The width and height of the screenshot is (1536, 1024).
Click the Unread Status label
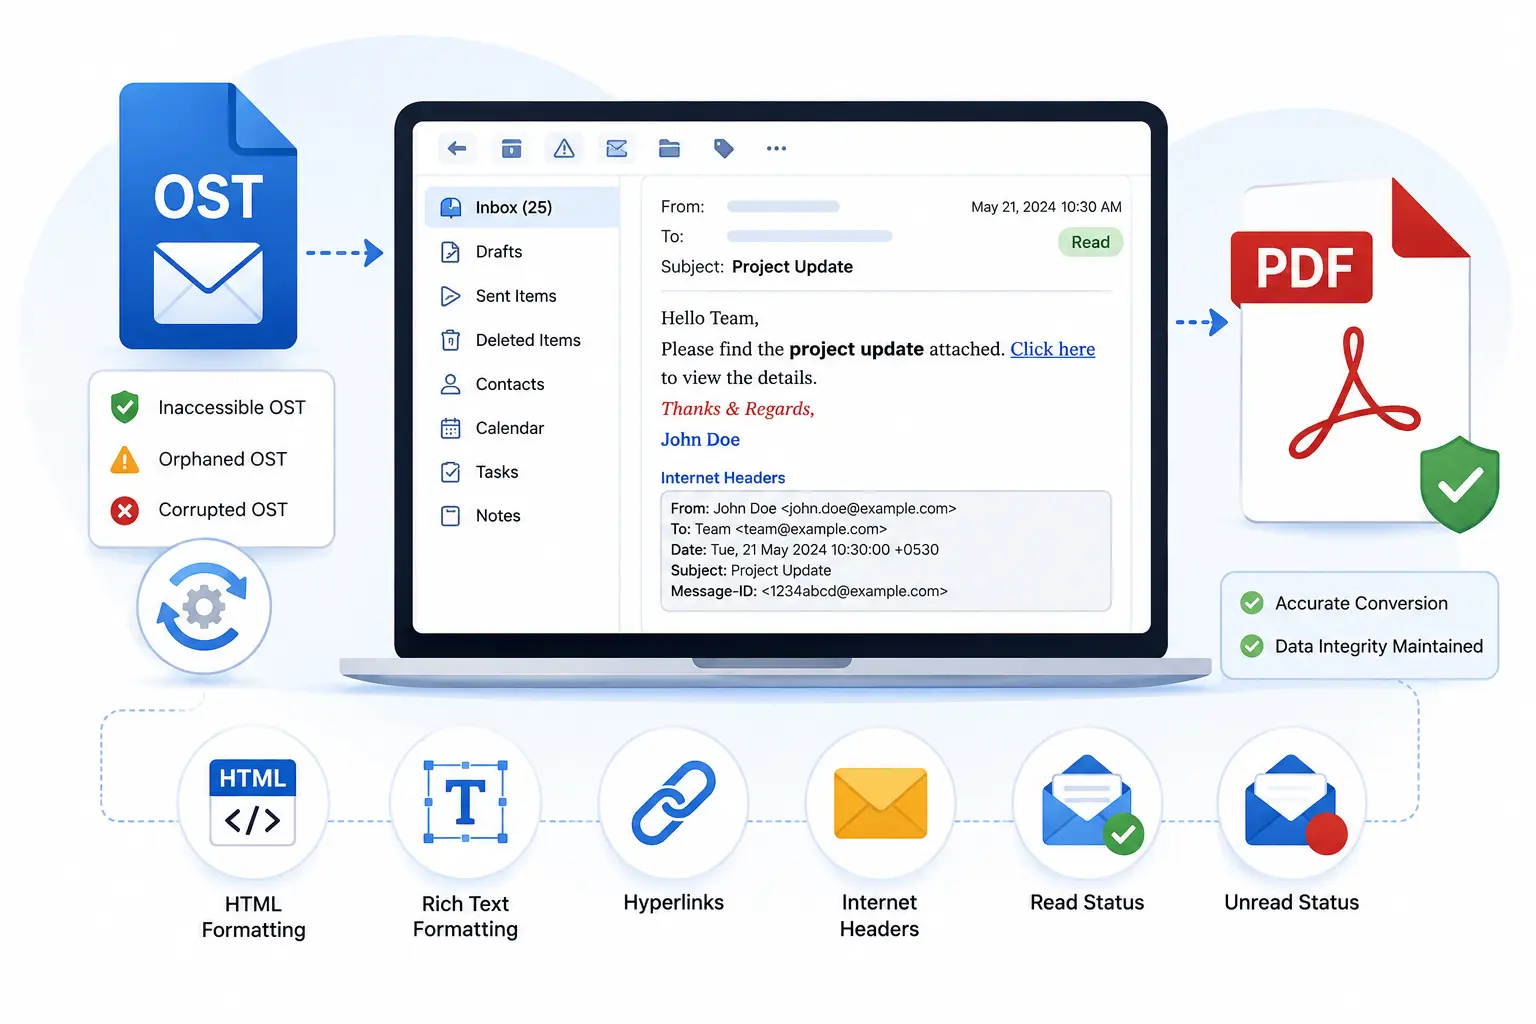[x=1291, y=903]
